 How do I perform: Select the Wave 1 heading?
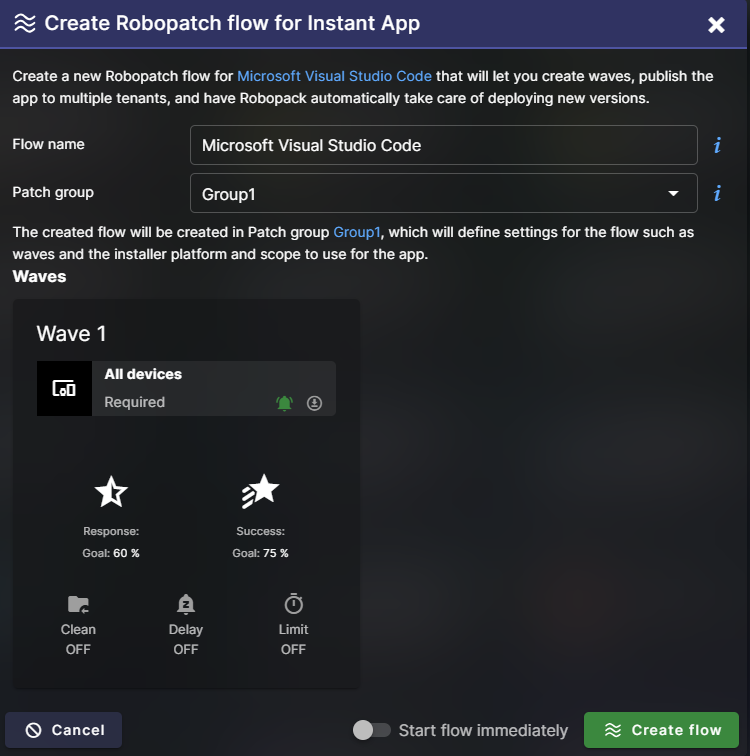(x=71, y=334)
